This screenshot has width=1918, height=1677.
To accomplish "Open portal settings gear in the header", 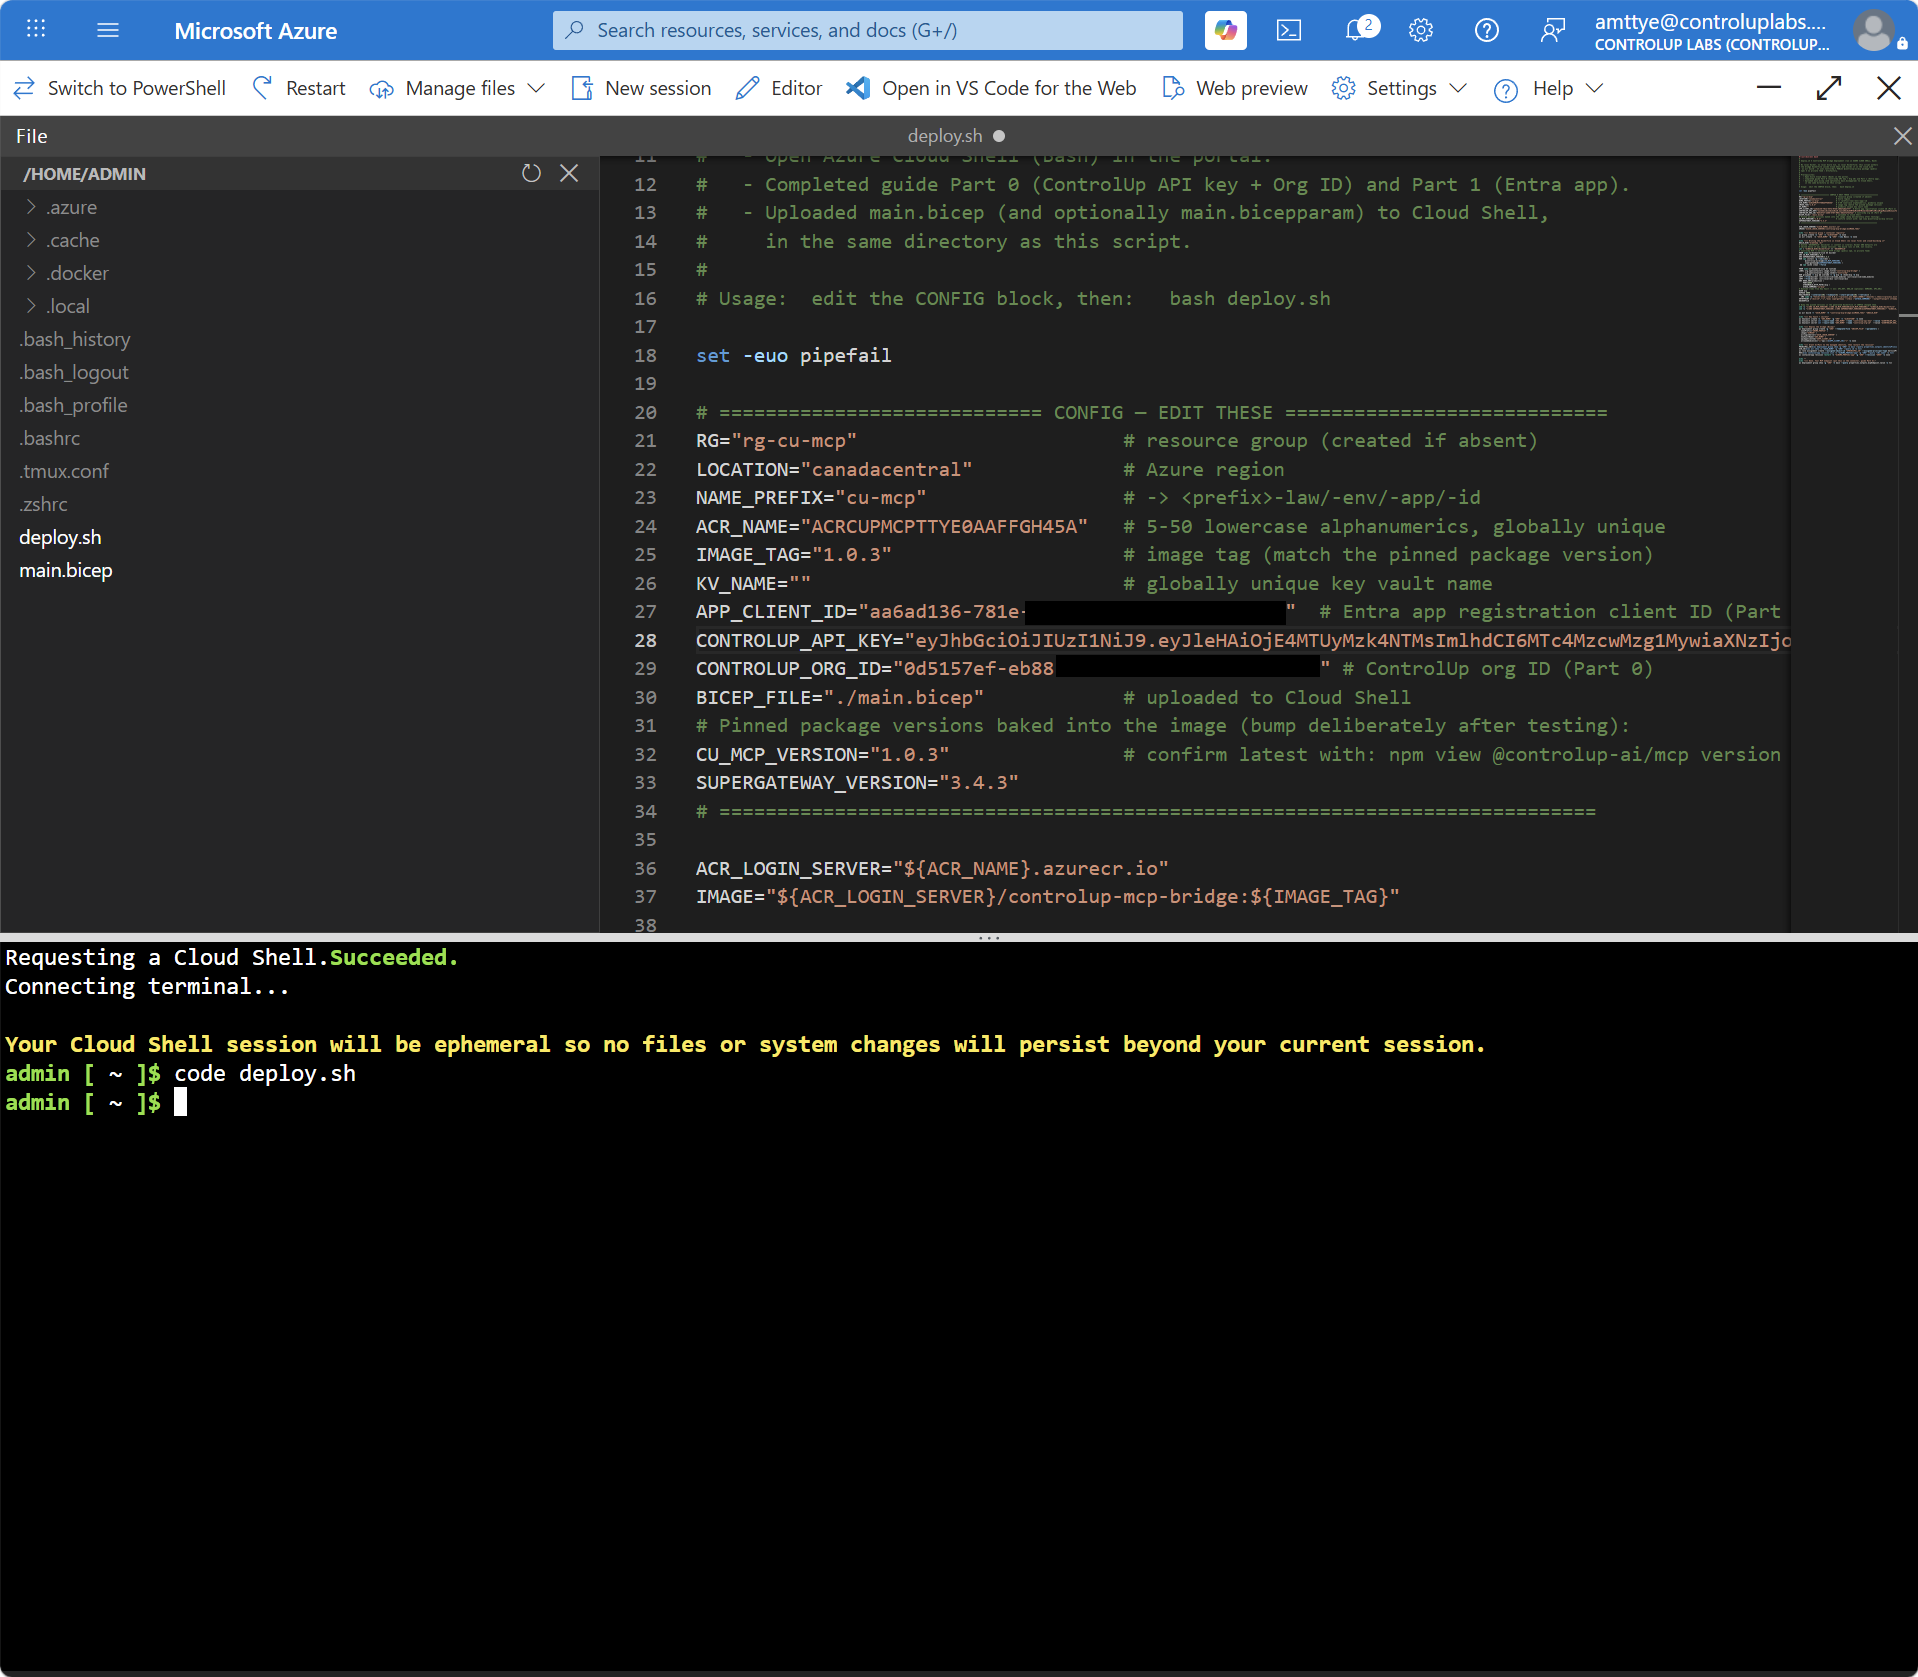I will pos(1421,30).
